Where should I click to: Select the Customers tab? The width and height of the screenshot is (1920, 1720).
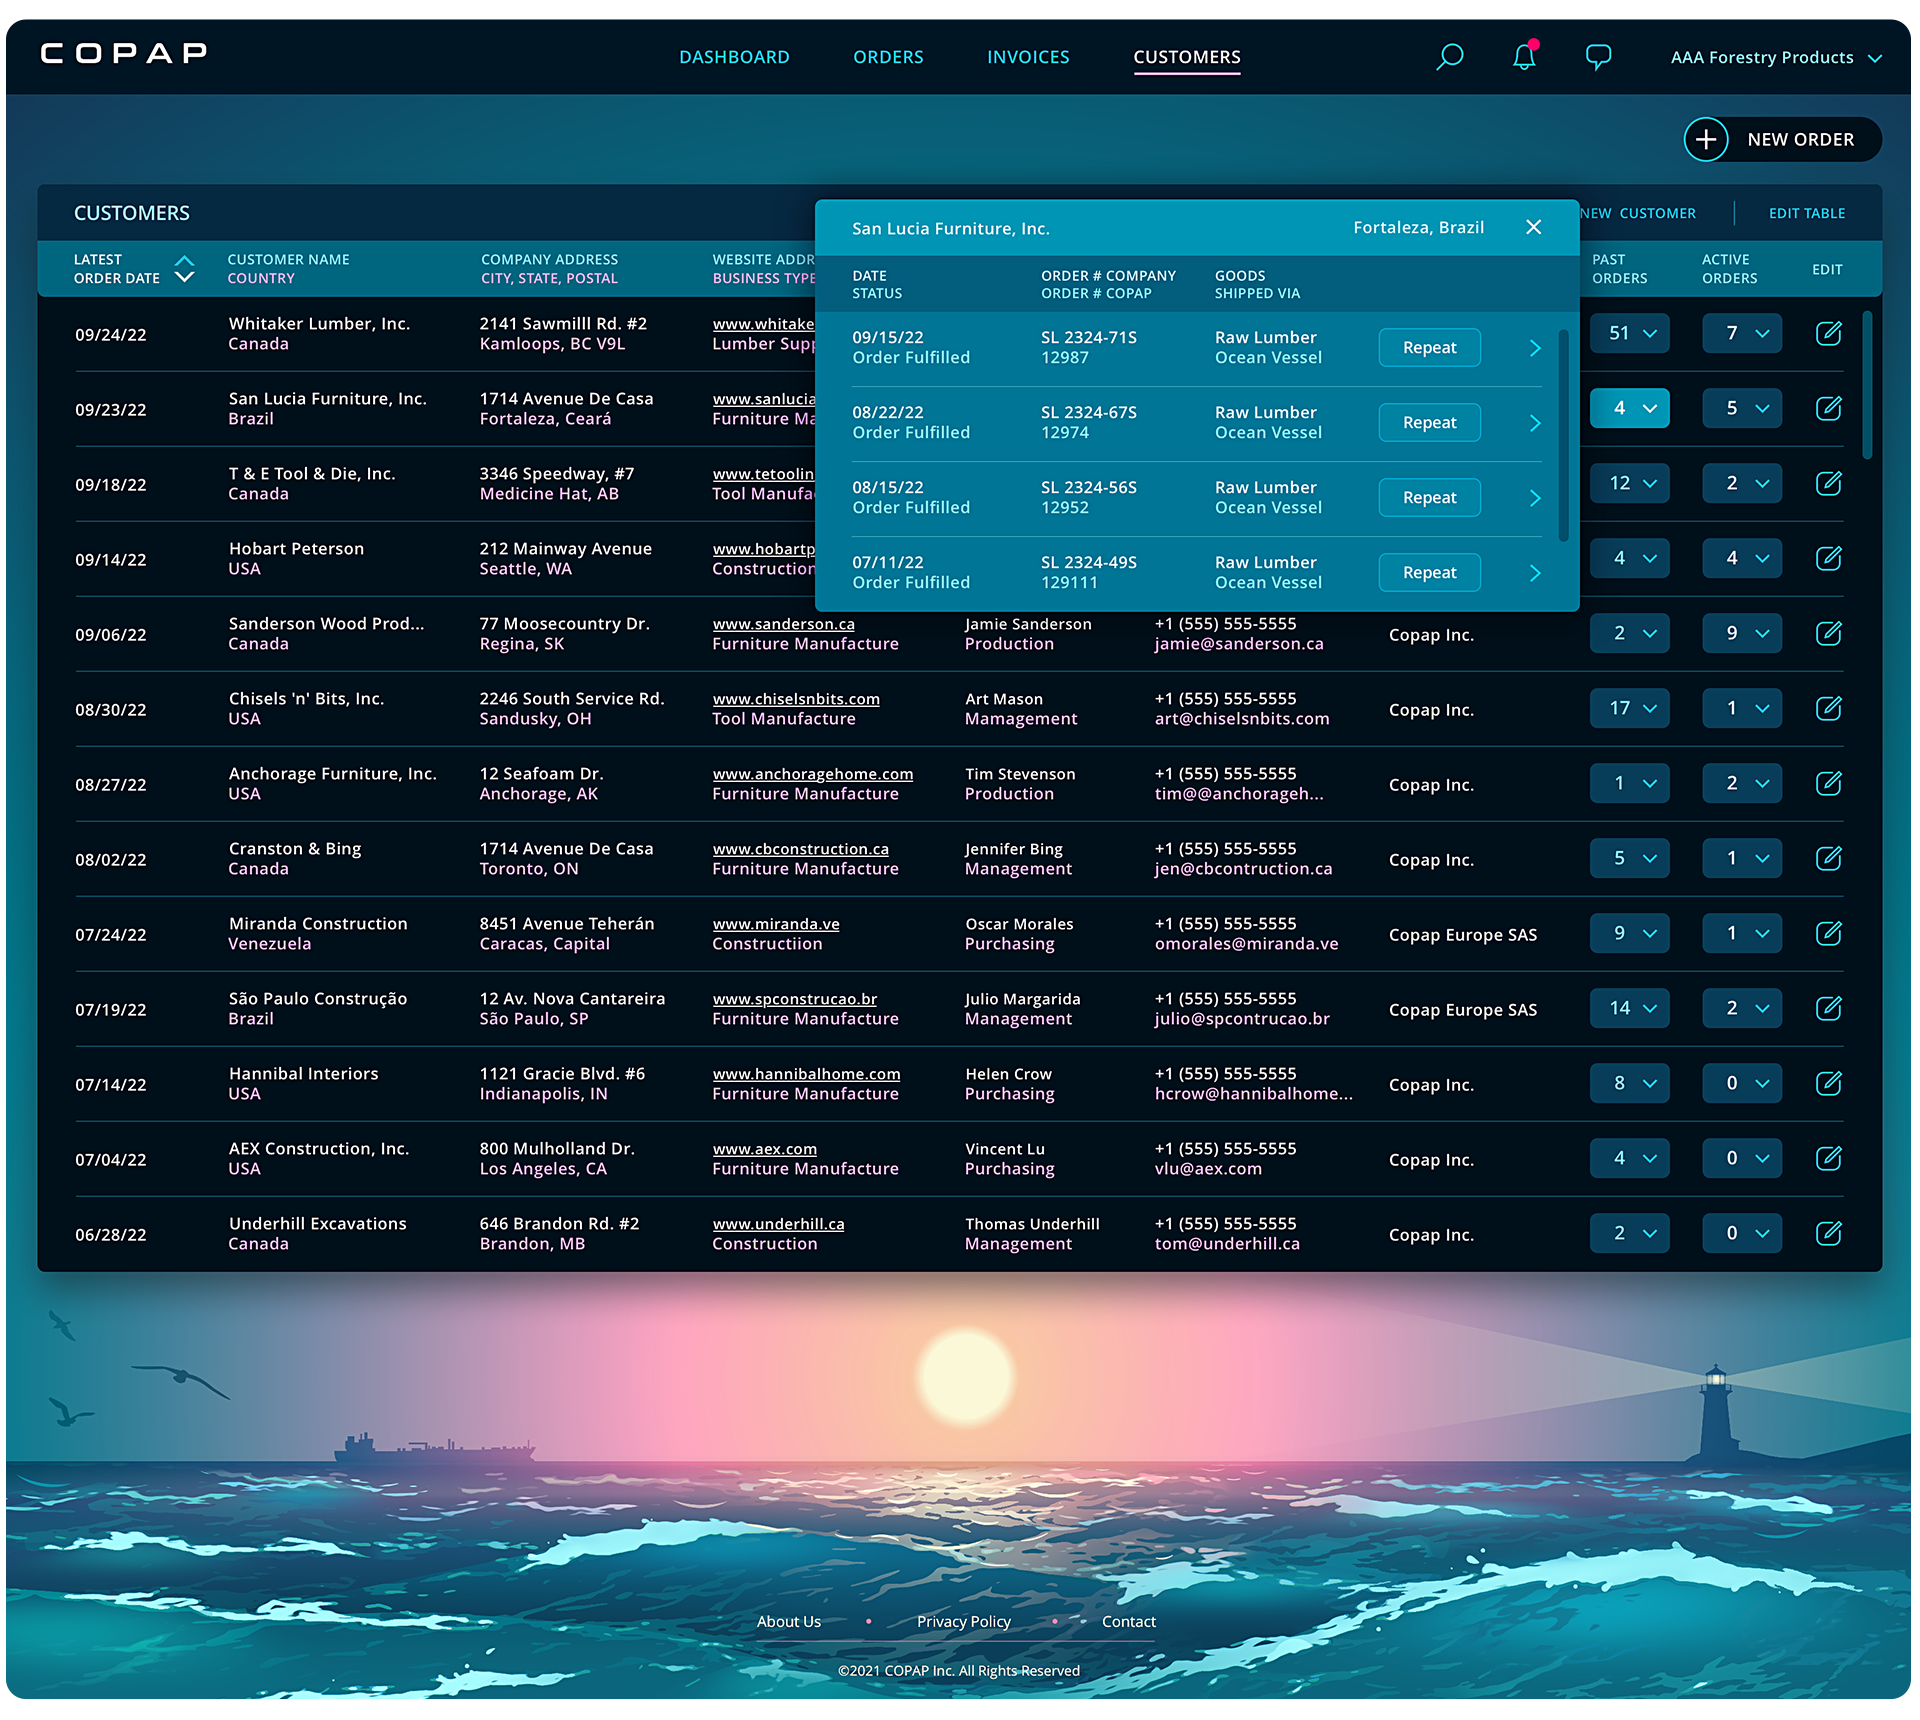[x=1187, y=57]
